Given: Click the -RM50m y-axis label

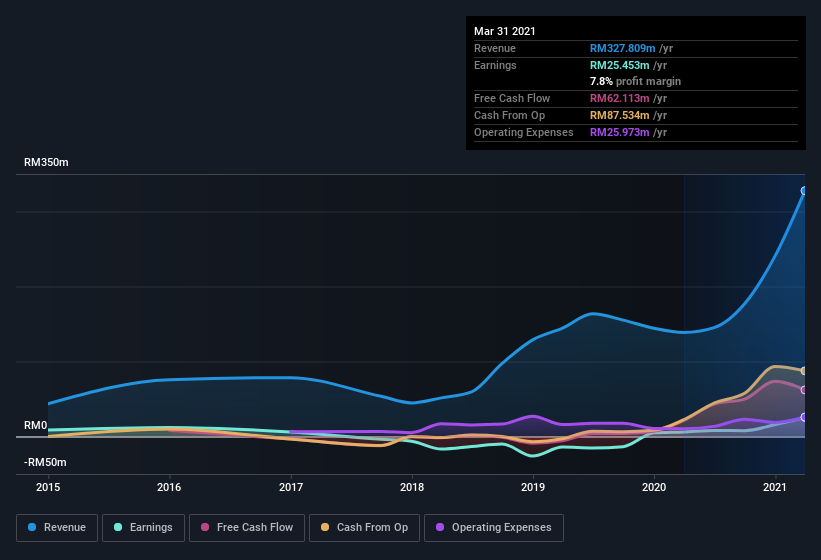Looking at the screenshot, I should tap(45, 462).
